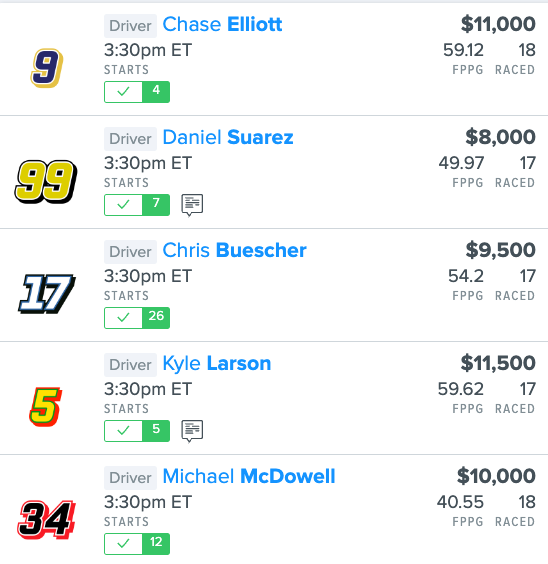Open Chris Buescher's player profile link
The width and height of the screenshot is (548, 564).
coord(234,250)
